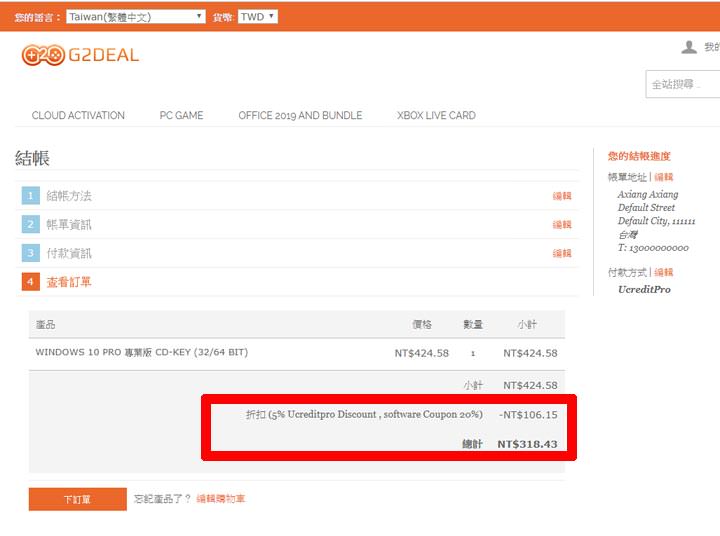Click the step 1 number badge
The image size is (720, 536).
pos(30,196)
